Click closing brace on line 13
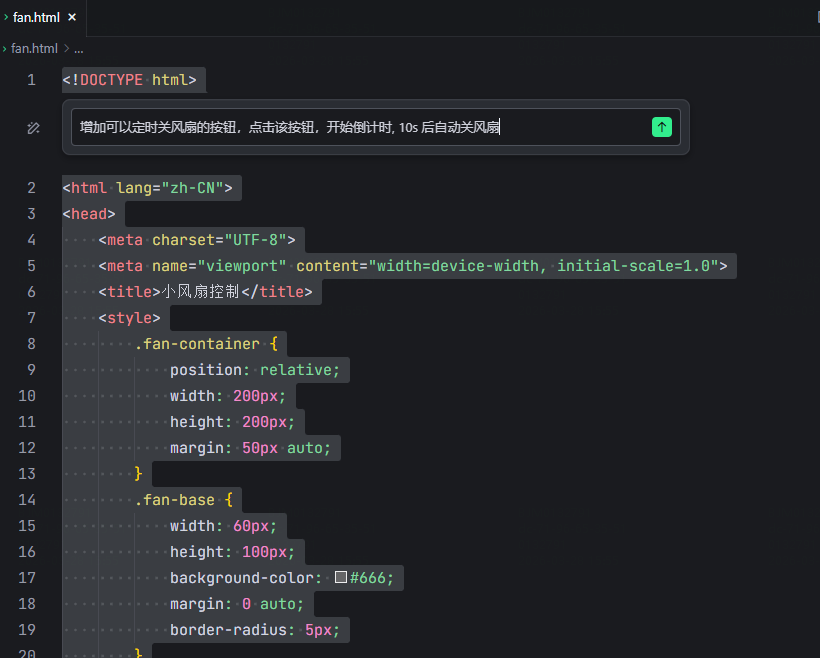The height and width of the screenshot is (658, 820). [138, 473]
